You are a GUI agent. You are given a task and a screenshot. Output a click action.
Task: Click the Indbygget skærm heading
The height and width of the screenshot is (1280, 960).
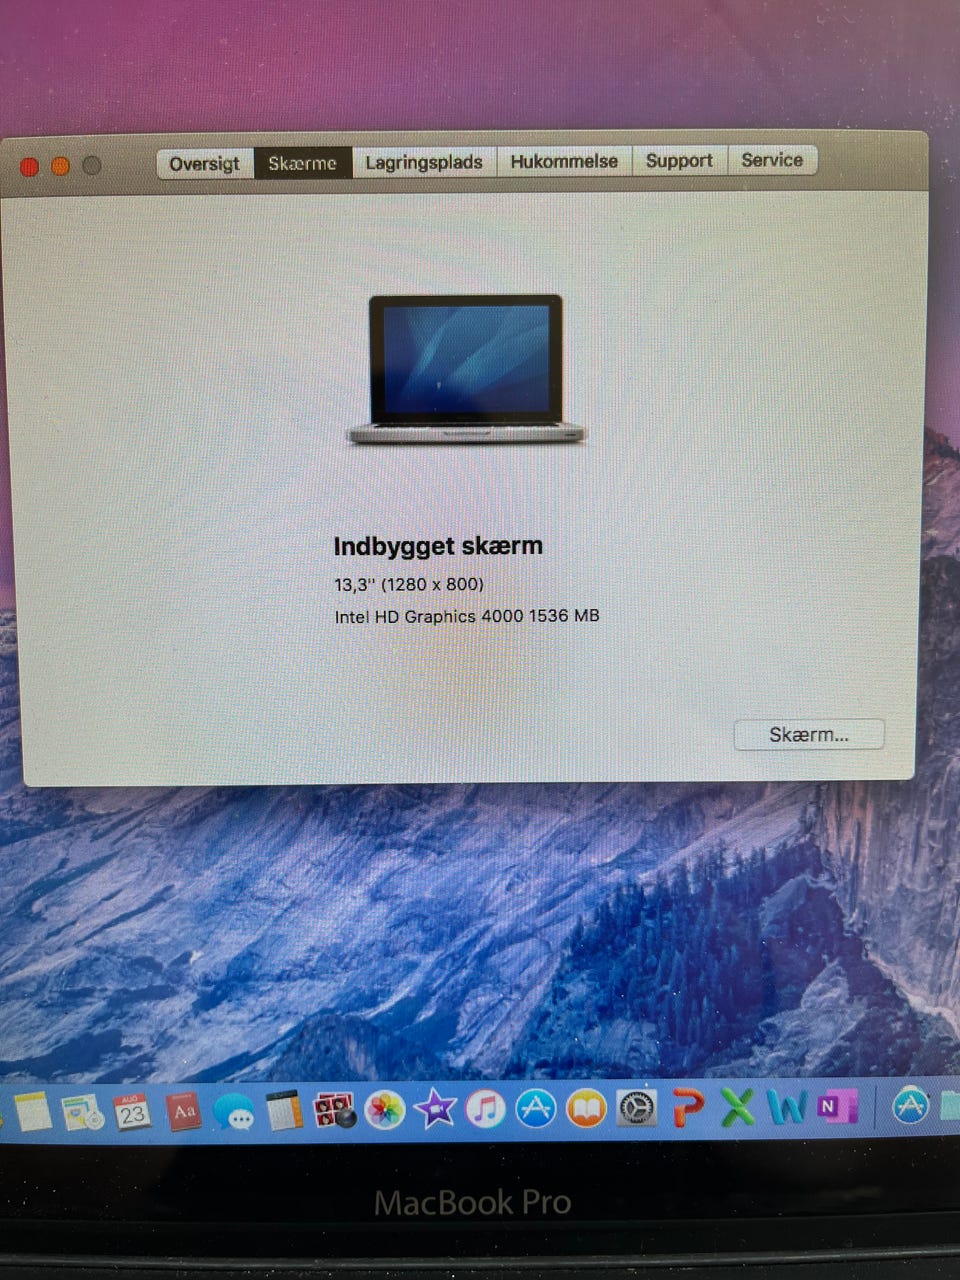[438, 546]
